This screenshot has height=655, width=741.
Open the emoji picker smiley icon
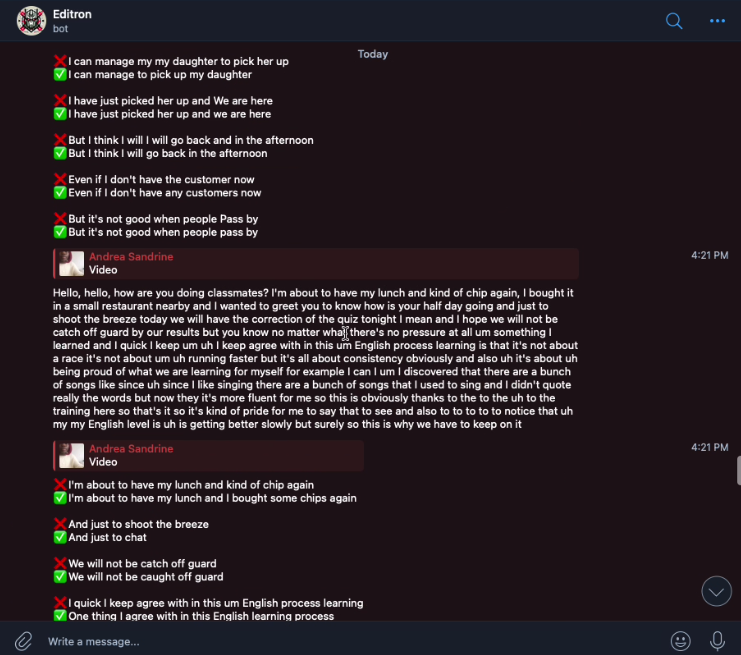[681, 641]
